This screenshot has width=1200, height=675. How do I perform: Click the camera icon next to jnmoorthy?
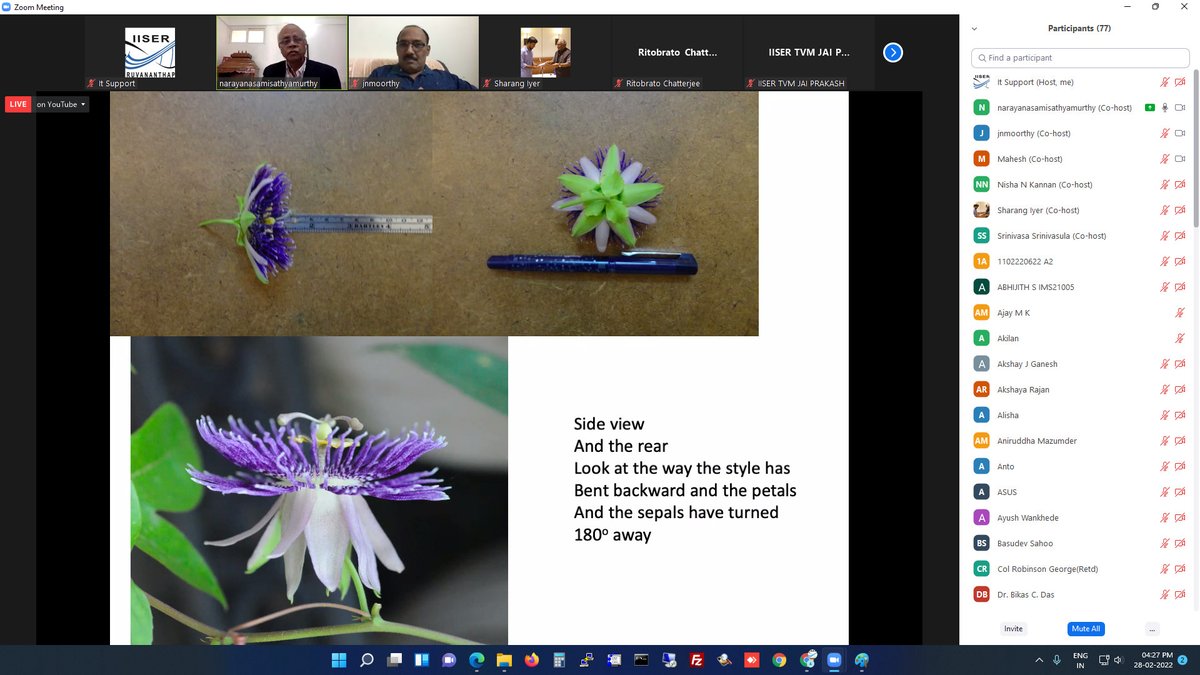point(1181,133)
